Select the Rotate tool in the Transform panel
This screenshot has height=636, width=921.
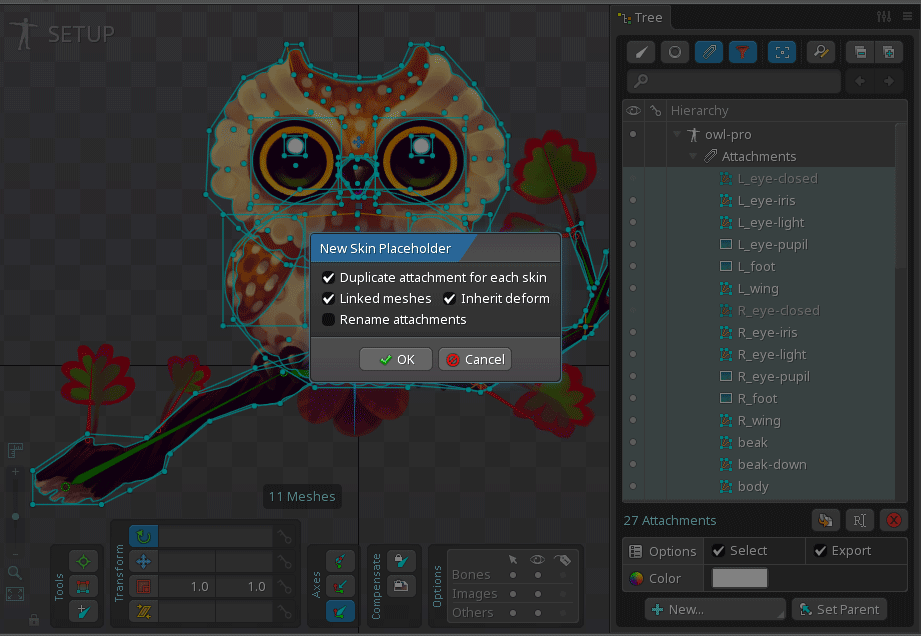141,537
